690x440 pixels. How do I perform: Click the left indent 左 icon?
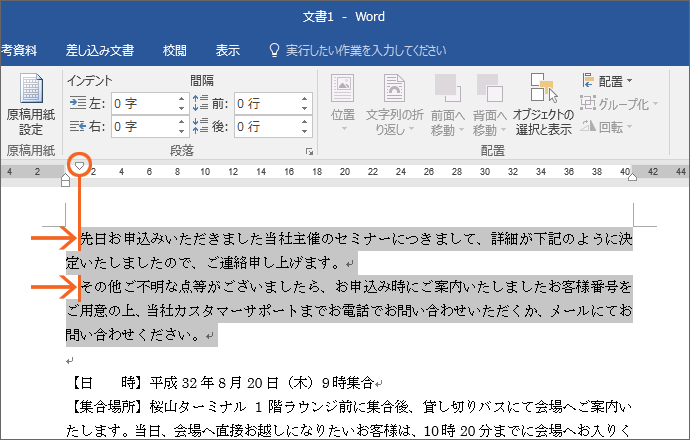(78, 103)
